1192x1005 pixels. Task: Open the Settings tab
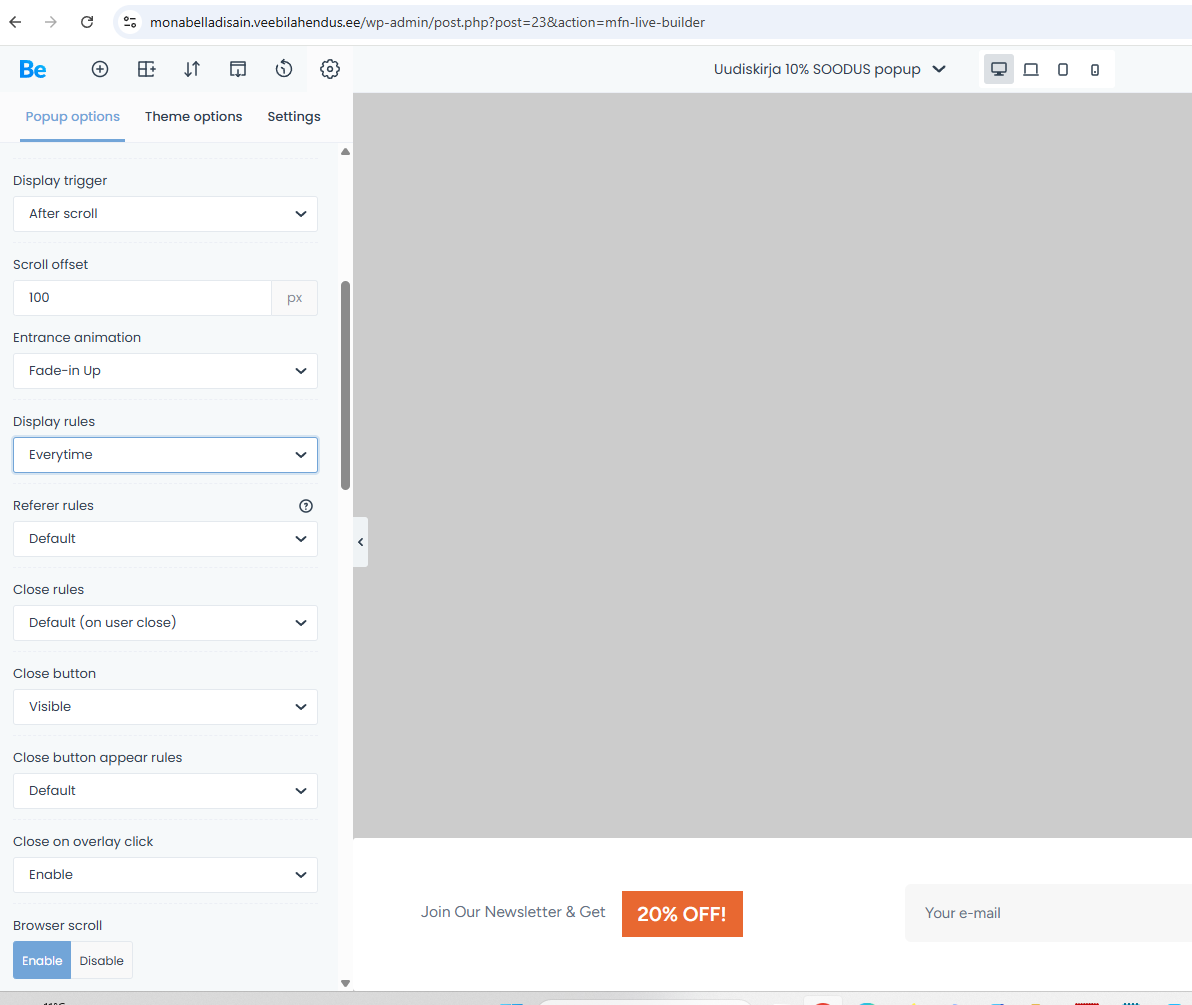(294, 117)
